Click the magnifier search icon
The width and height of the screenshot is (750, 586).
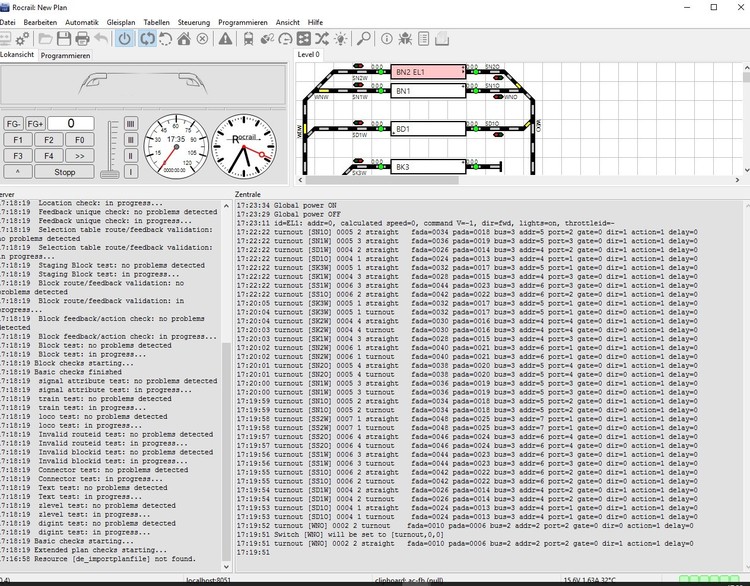tap(364, 39)
